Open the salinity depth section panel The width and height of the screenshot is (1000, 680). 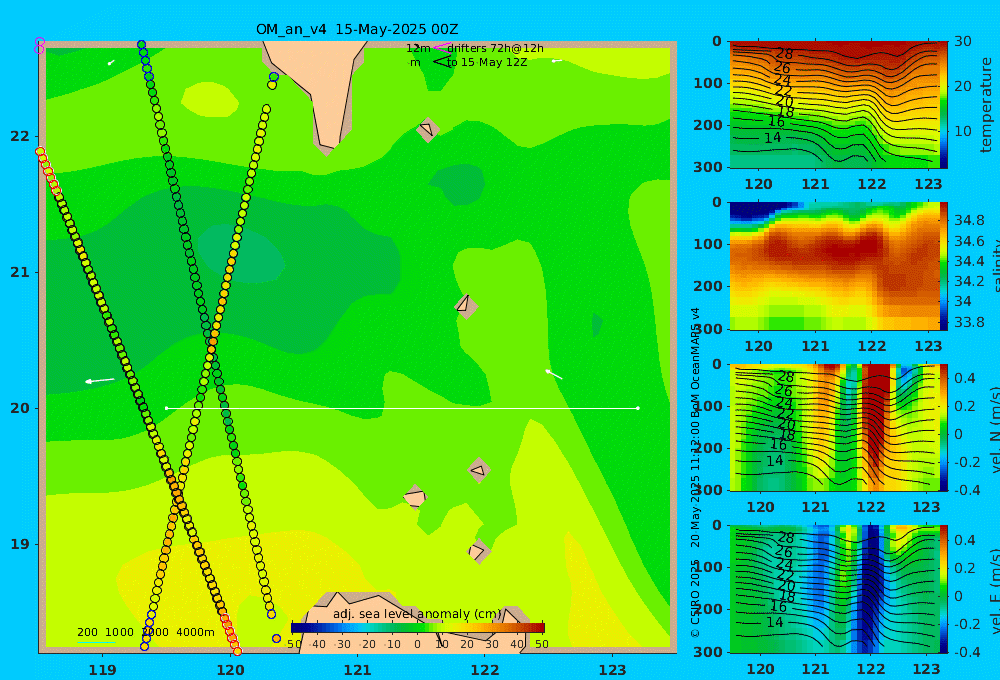(x=834, y=266)
